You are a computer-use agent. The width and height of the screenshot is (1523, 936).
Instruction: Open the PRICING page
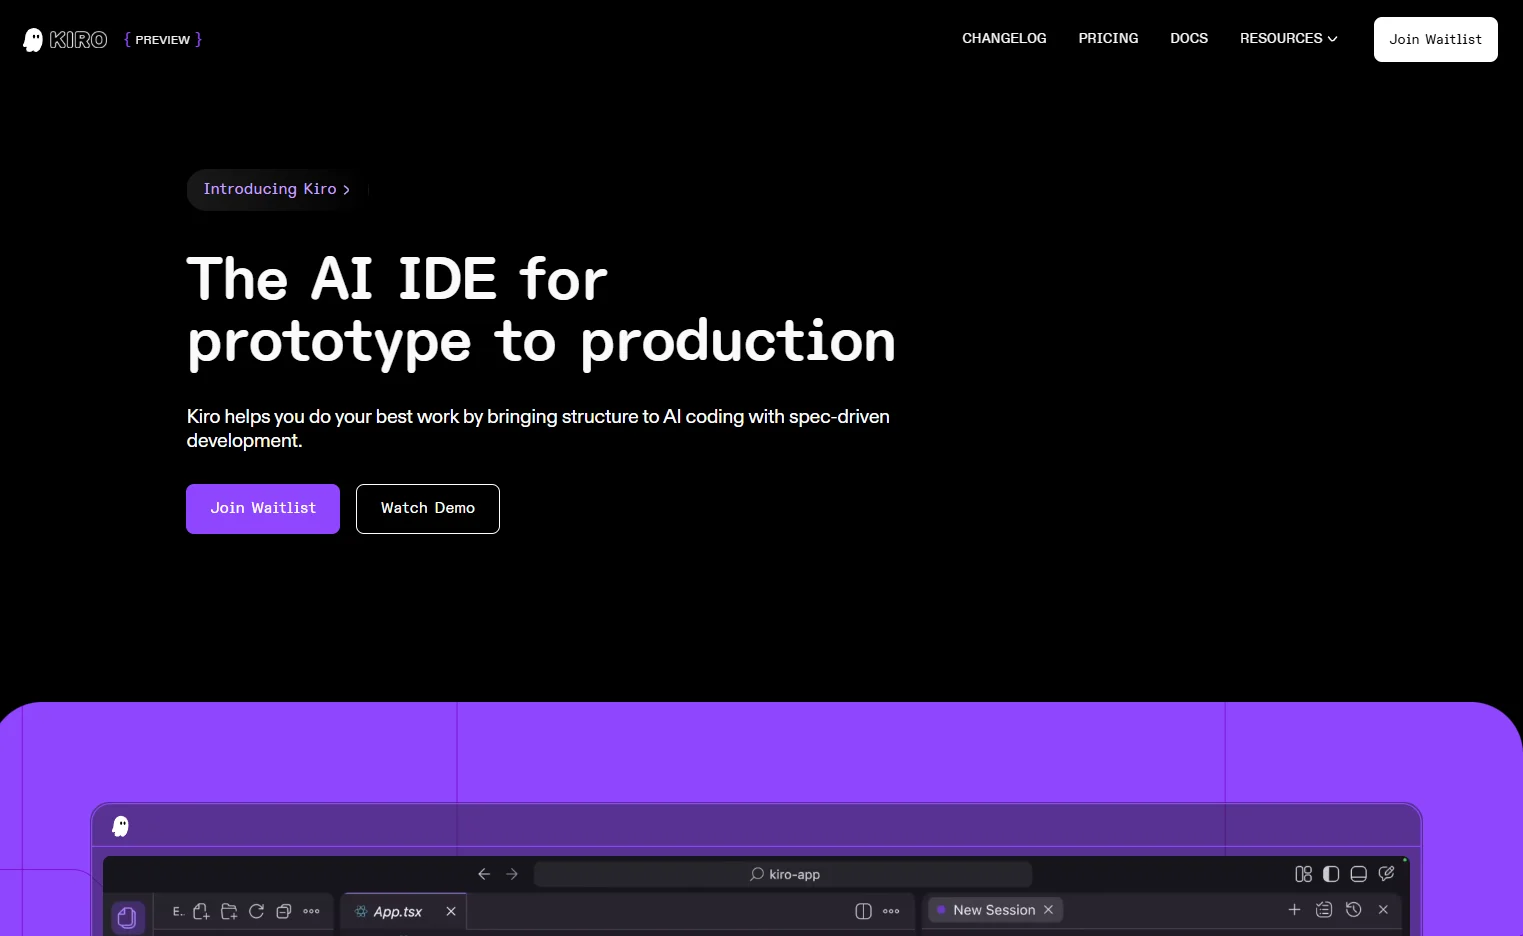(1108, 39)
